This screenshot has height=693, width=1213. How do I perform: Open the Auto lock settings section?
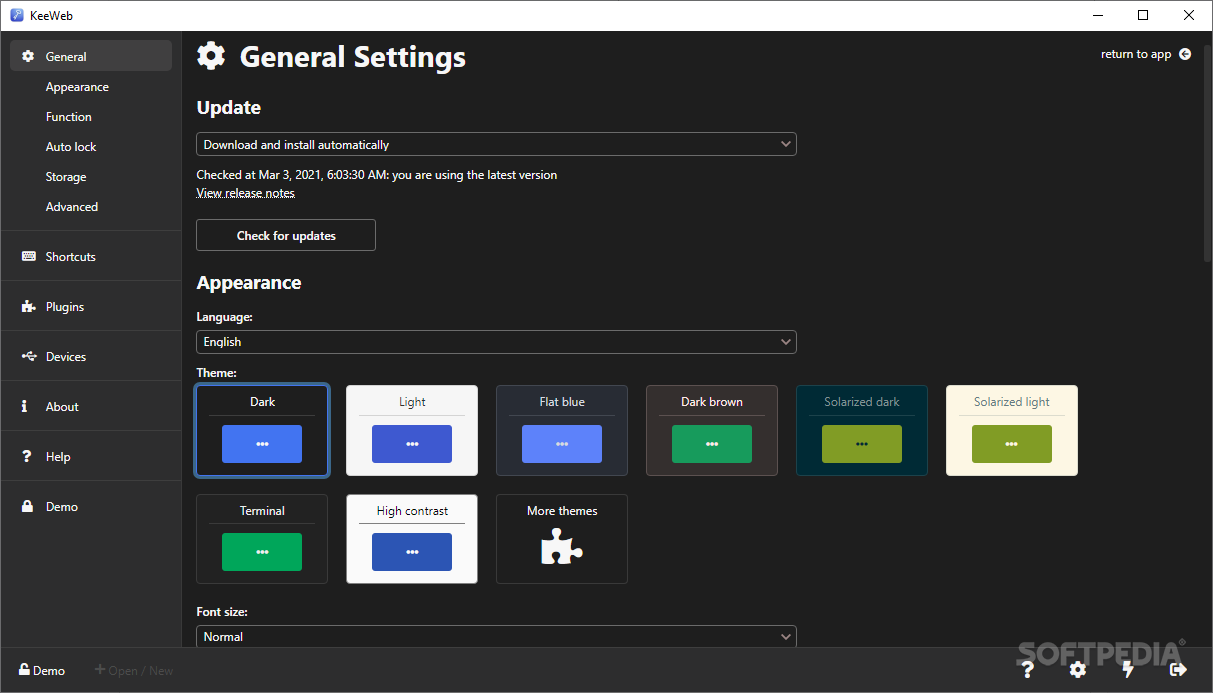pyautogui.click(x=71, y=147)
